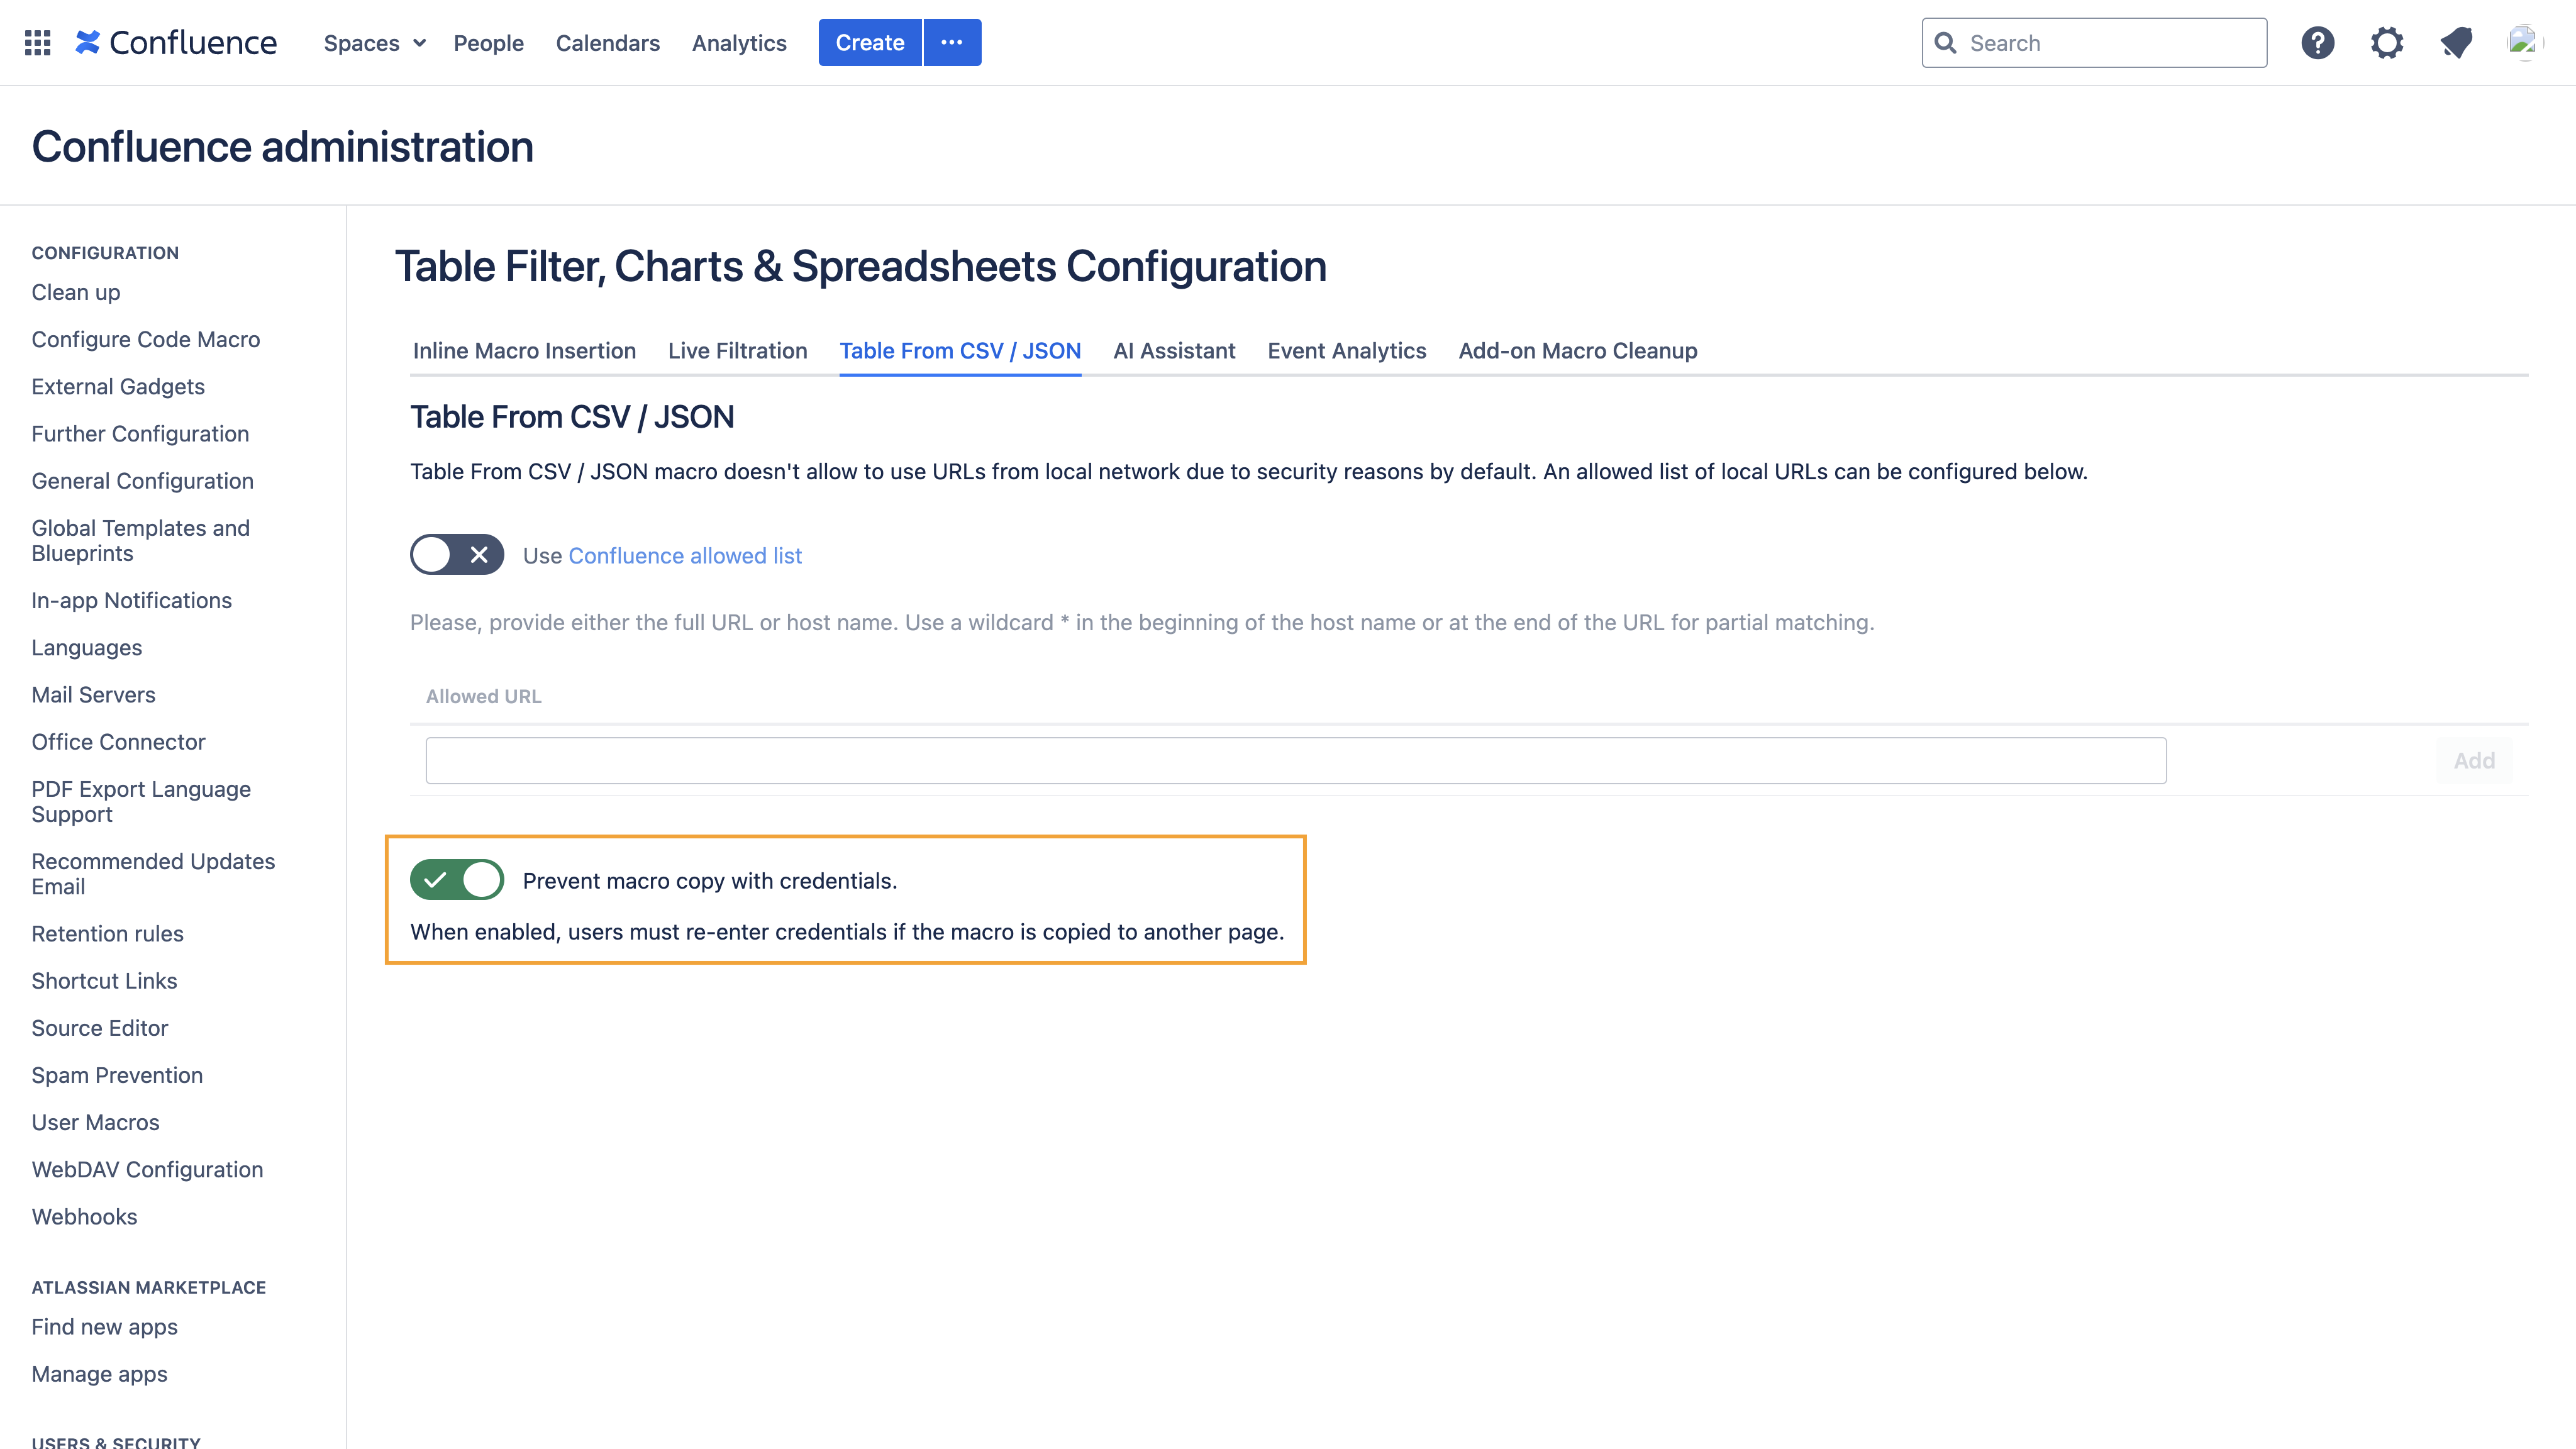Screen dimensions: 2576x1449
Task: Expand the Spaces dropdown
Action: (x=375, y=43)
